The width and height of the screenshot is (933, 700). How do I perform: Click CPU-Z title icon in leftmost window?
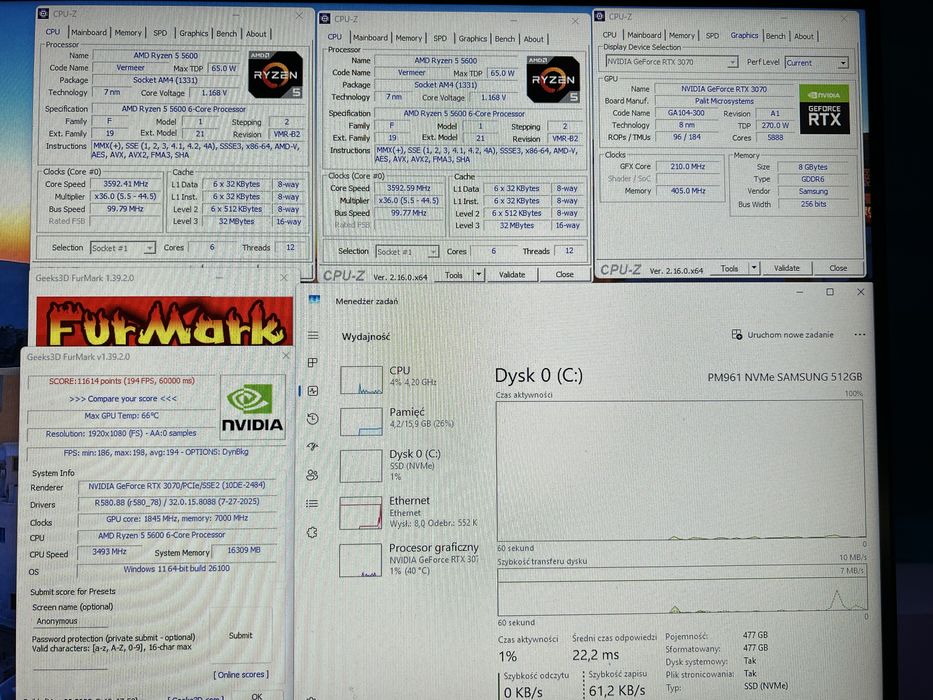[43, 13]
